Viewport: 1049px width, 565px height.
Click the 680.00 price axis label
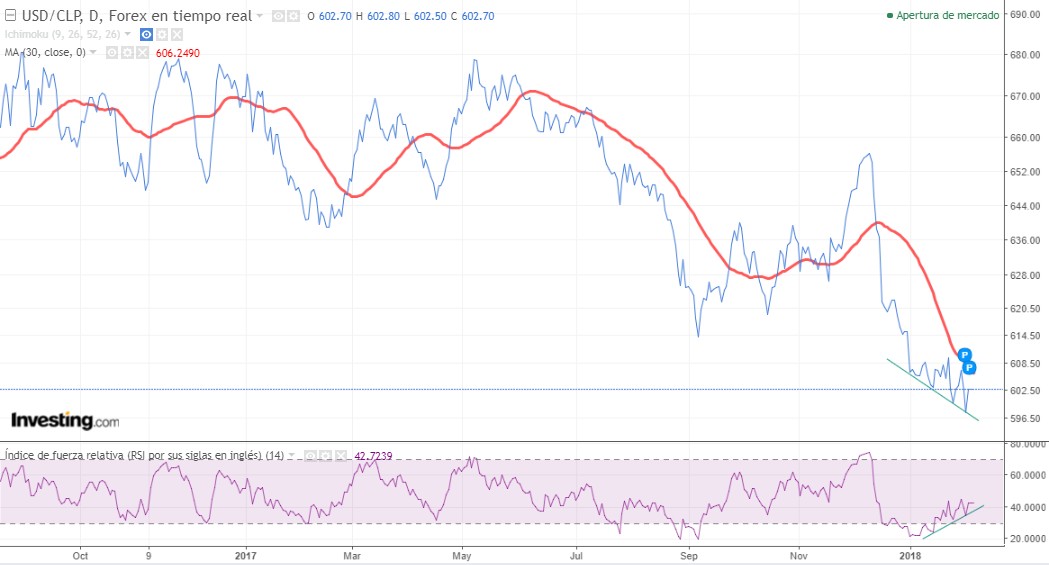(1024, 55)
